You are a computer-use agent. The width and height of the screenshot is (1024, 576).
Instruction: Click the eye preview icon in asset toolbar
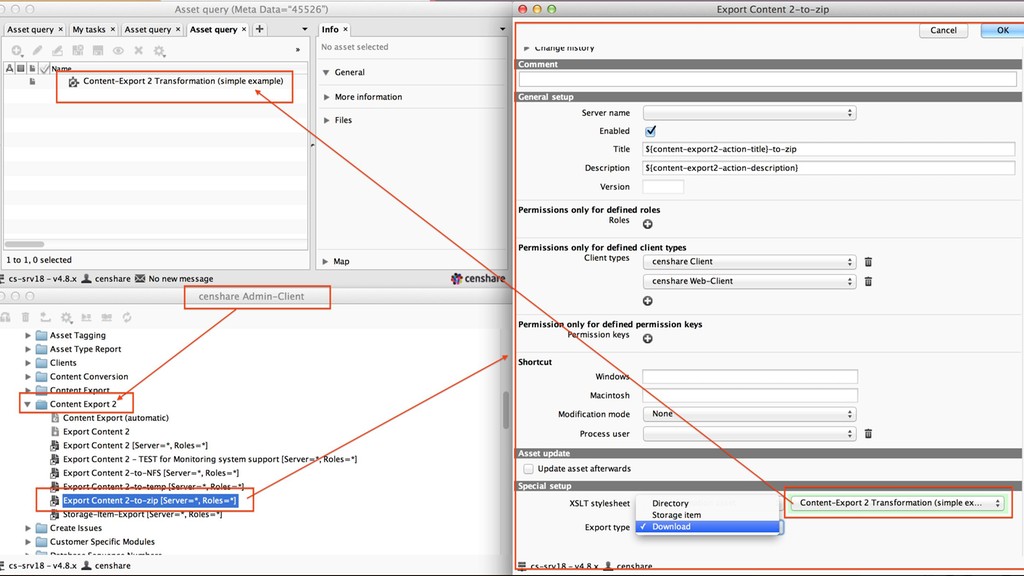[x=119, y=50]
